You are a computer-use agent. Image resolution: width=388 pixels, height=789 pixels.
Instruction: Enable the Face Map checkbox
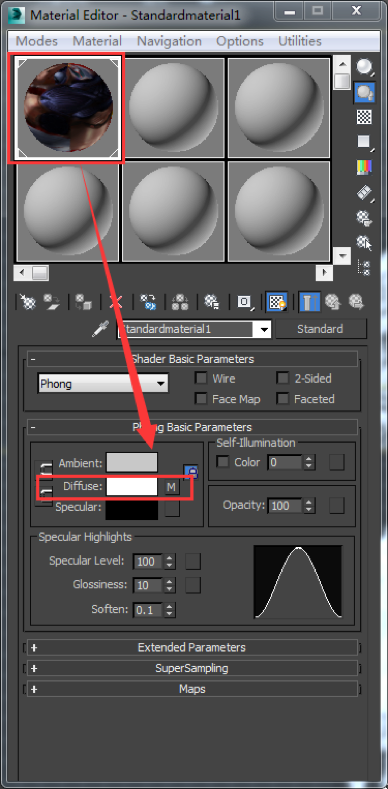pyautogui.click(x=201, y=399)
